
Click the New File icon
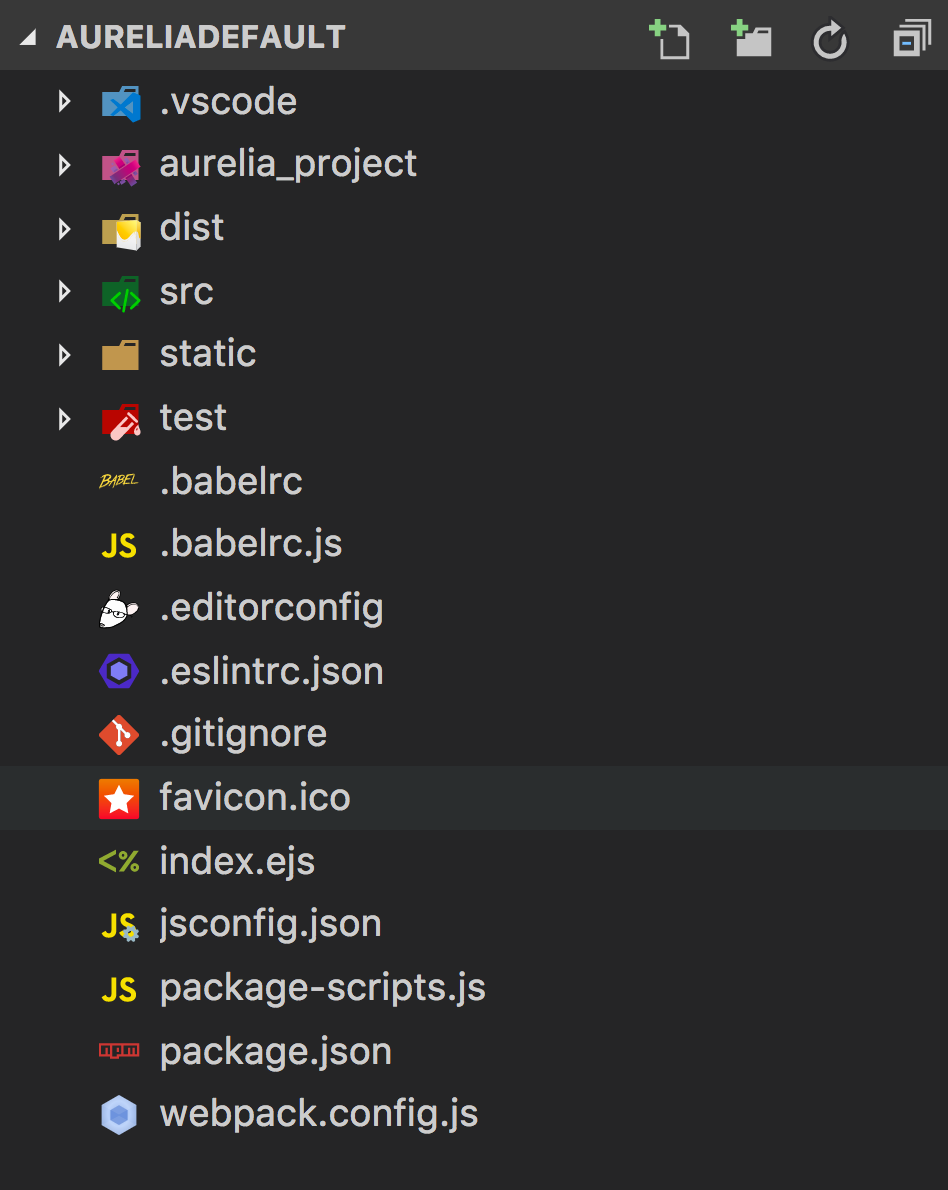tap(670, 40)
